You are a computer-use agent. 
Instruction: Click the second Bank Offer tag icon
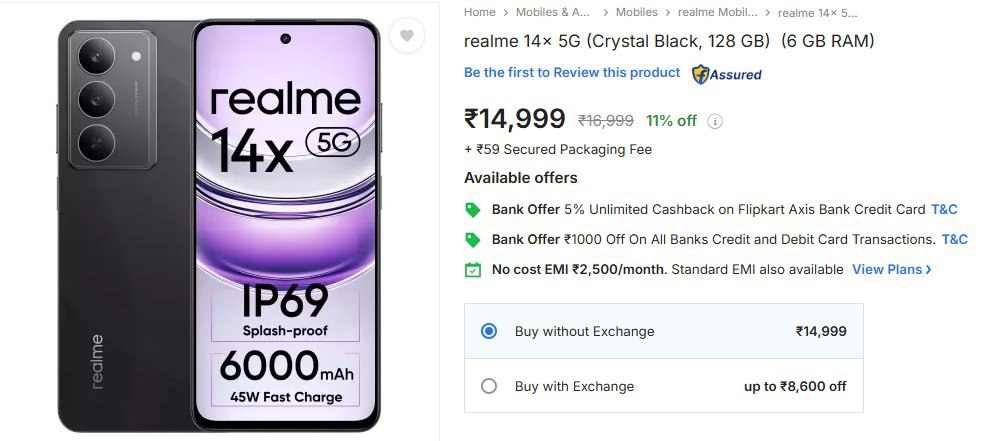tap(473, 240)
